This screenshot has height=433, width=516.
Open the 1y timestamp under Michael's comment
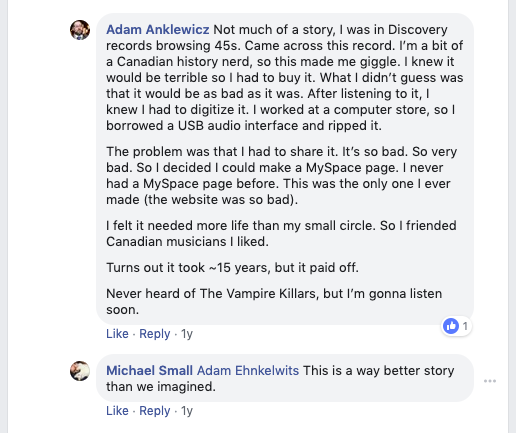[x=187, y=411]
